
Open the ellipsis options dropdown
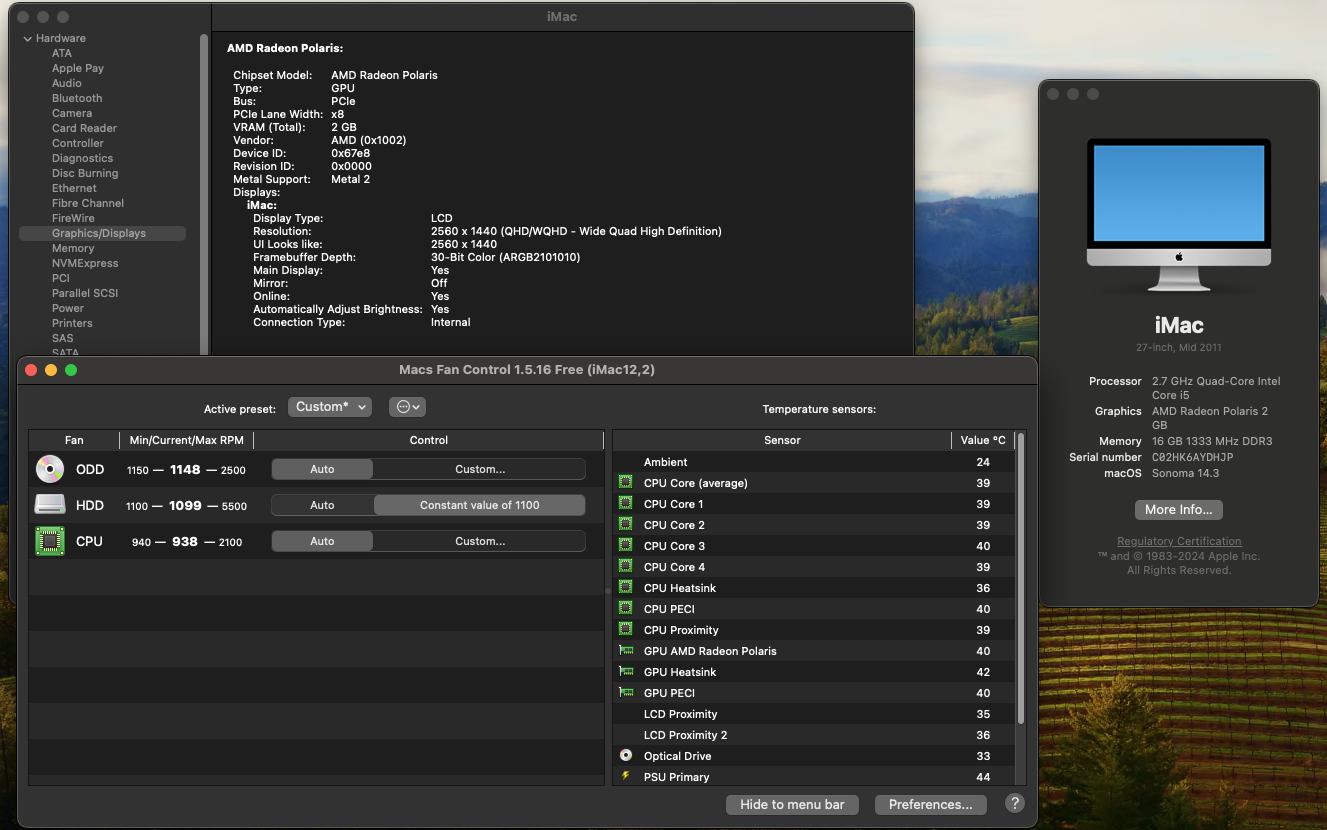(x=408, y=407)
